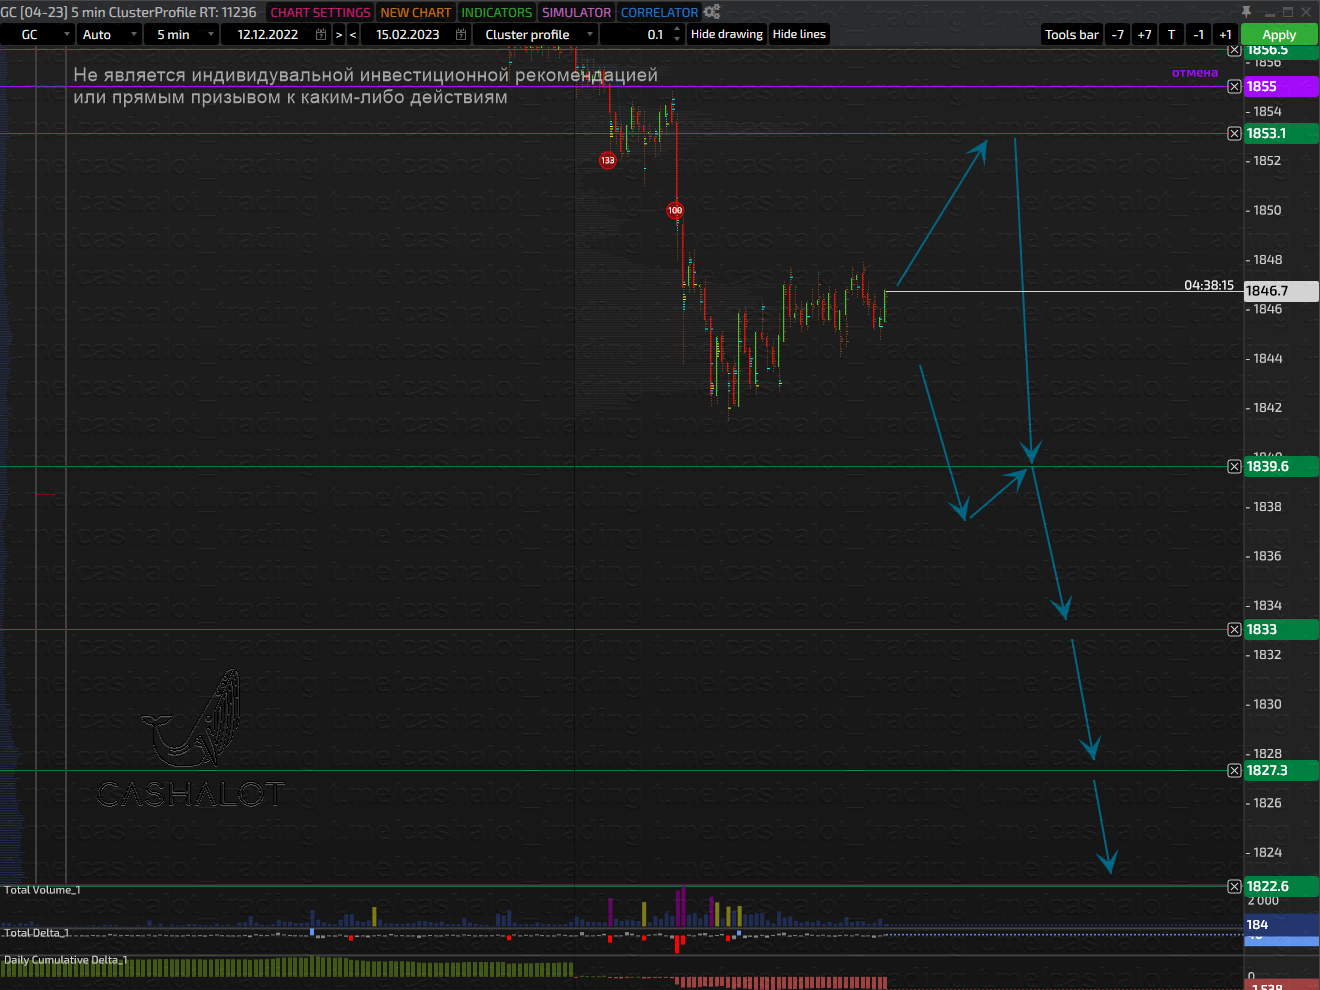
Task: Expand the Cluster profile chart type dropdown
Action: click(536, 34)
